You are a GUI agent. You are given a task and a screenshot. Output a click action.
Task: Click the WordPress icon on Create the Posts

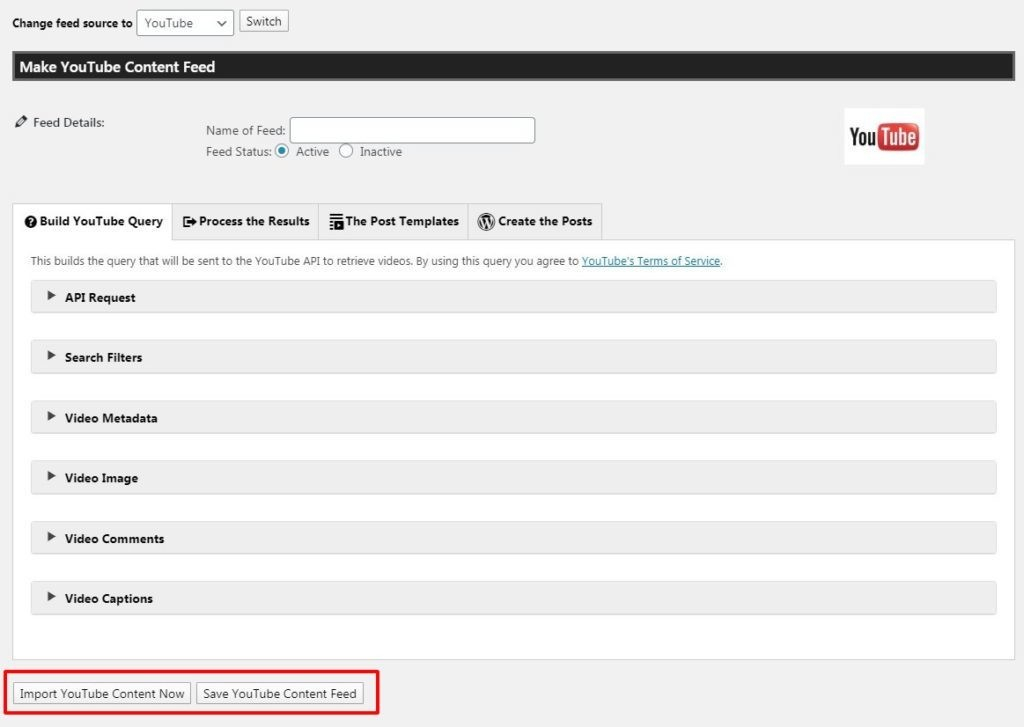pyautogui.click(x=486, y=222)
